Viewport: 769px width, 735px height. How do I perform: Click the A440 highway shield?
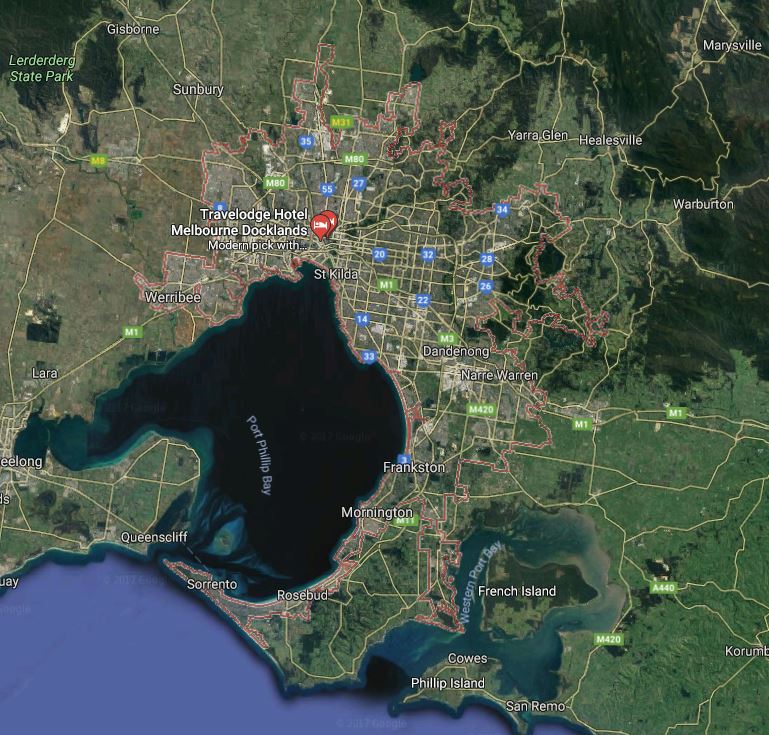662,588
